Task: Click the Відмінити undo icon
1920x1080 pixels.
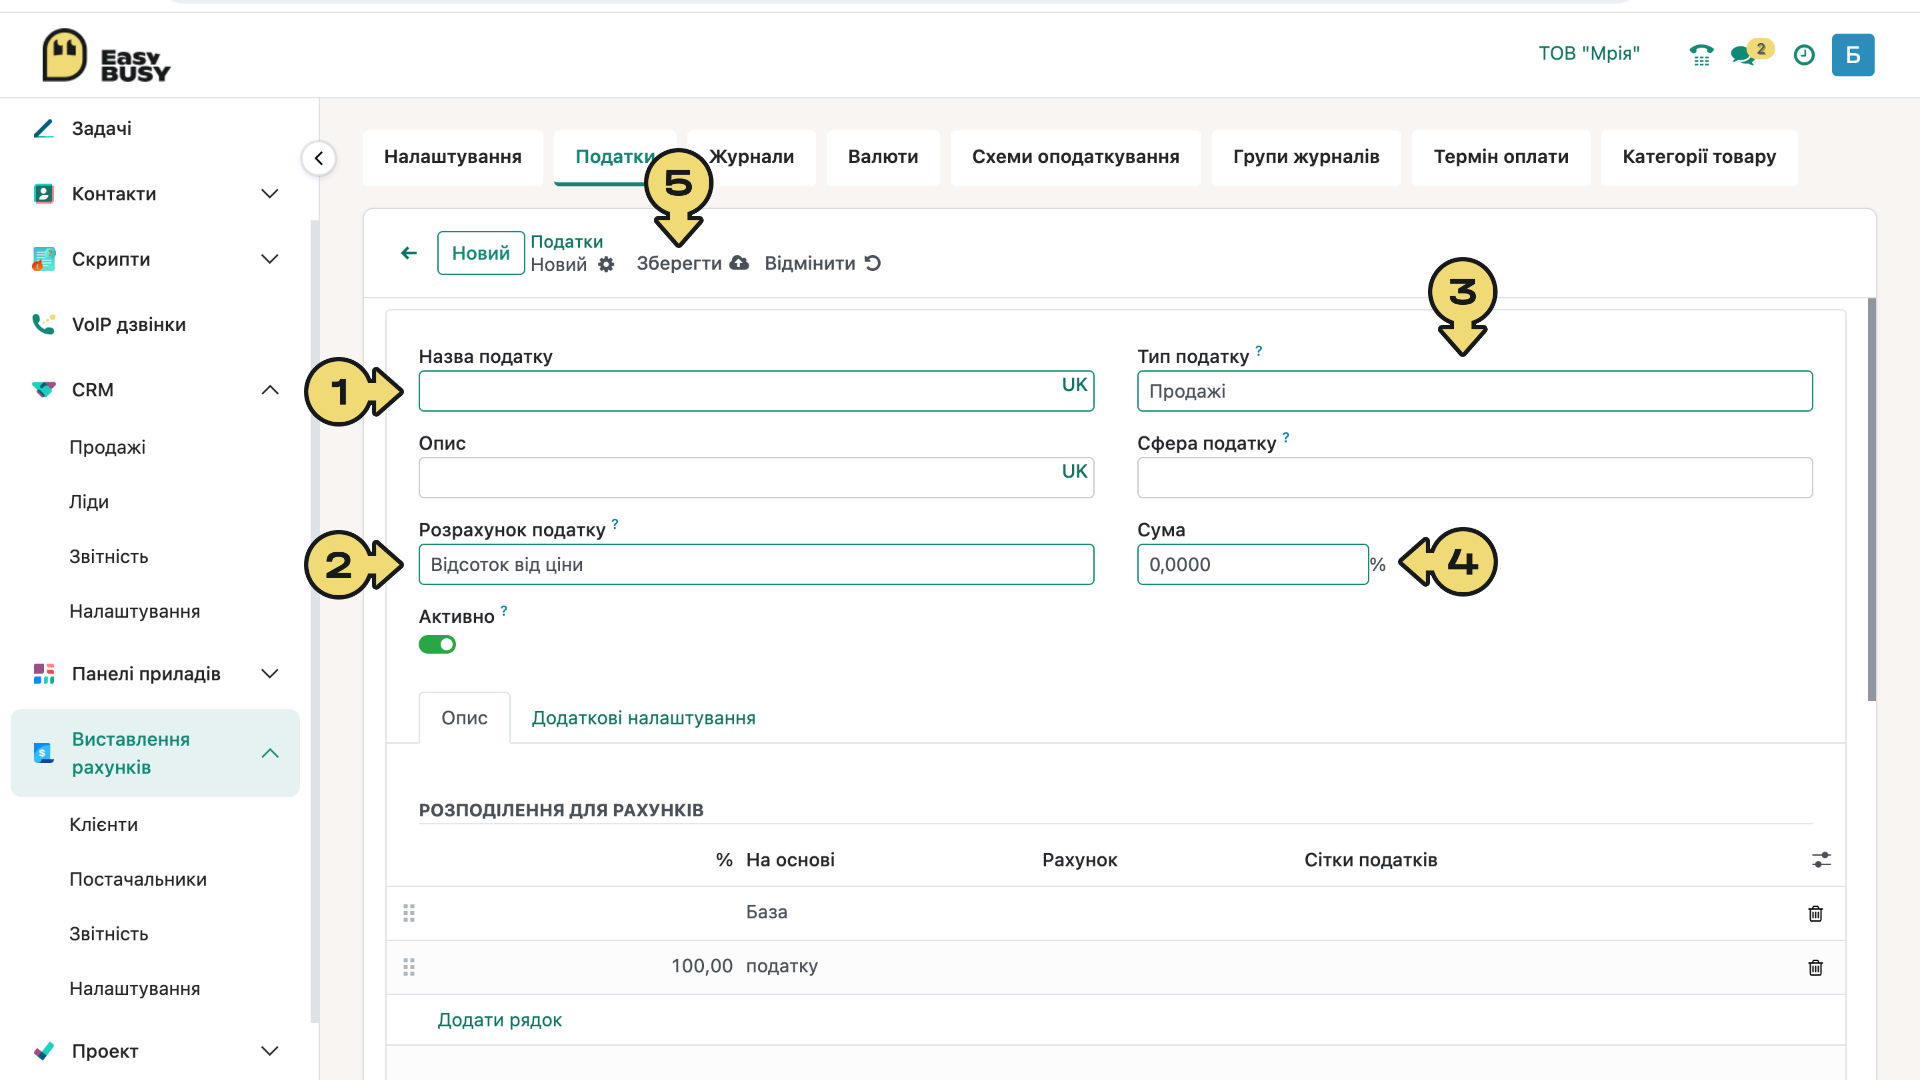Action: (x=873, y=263)
